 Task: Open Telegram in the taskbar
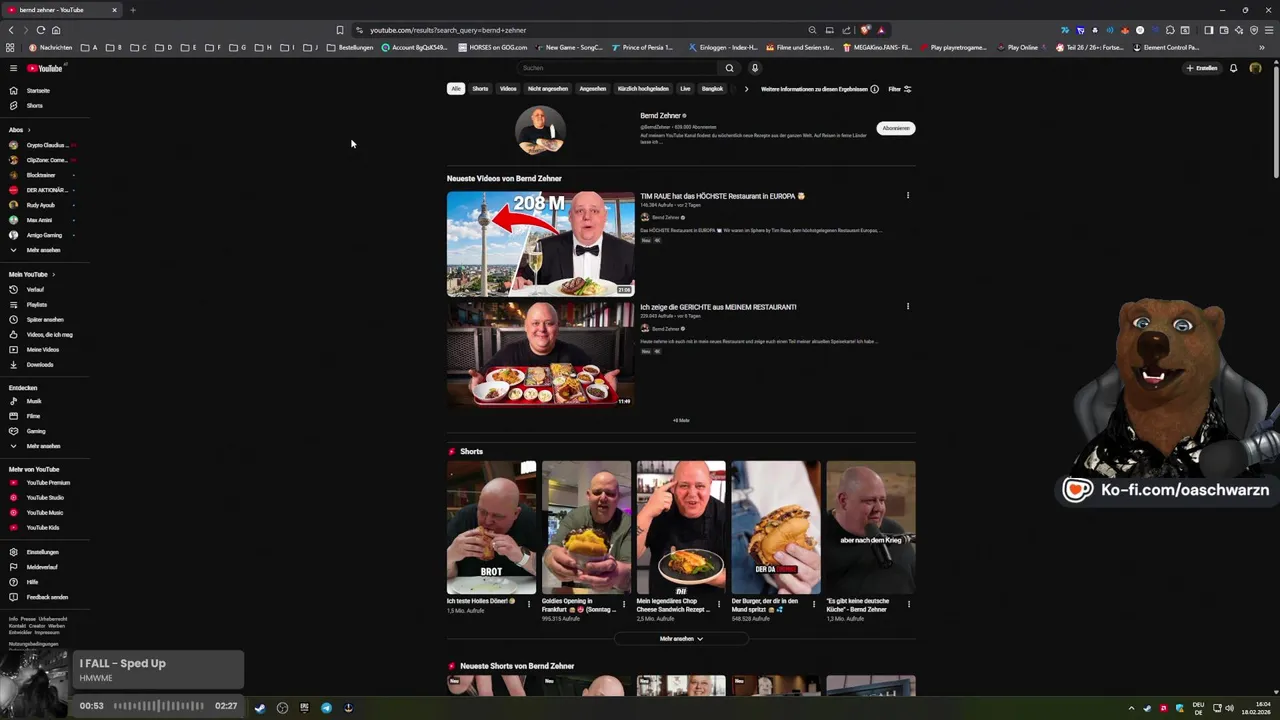[x=326, y=708]
